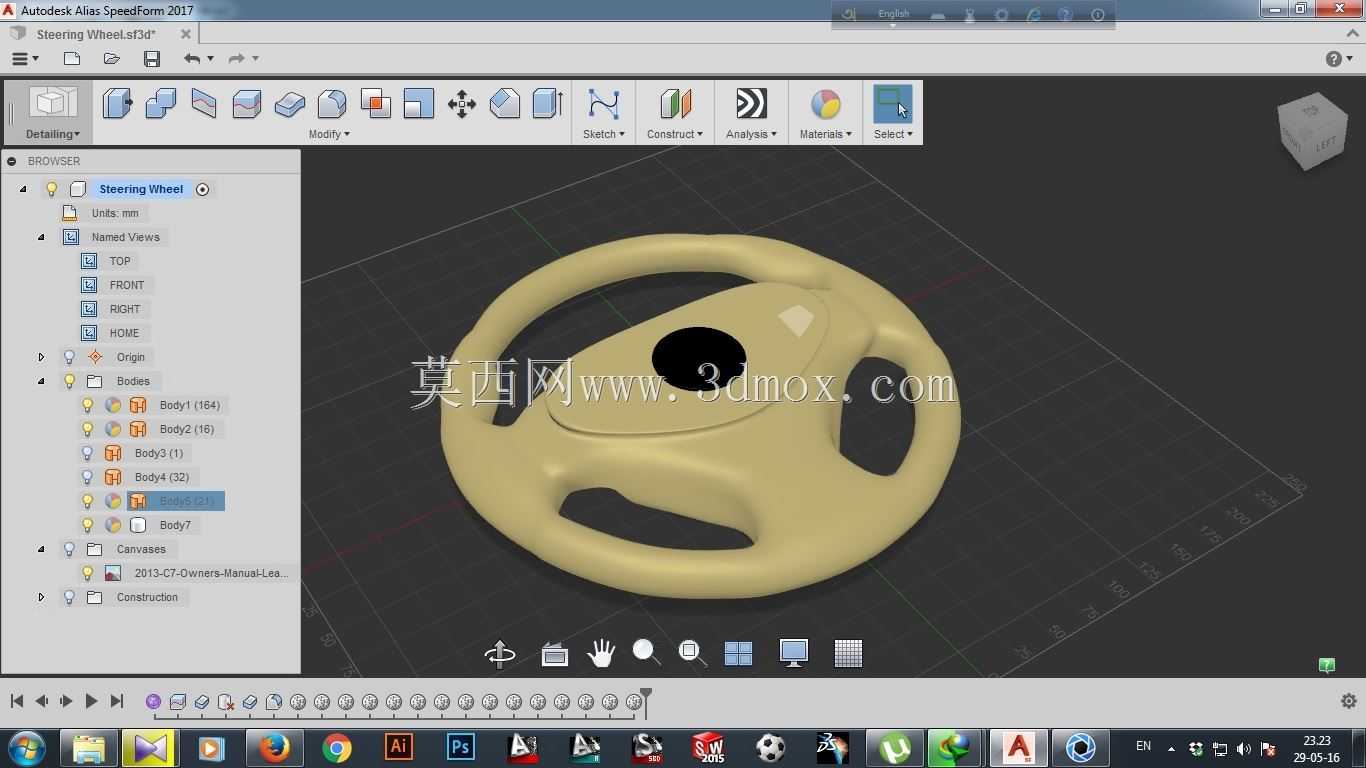Image resolution: width=1366 pixels, height=768 pixels.
Task: Expand the Origin node
Action: click(41, 357)
